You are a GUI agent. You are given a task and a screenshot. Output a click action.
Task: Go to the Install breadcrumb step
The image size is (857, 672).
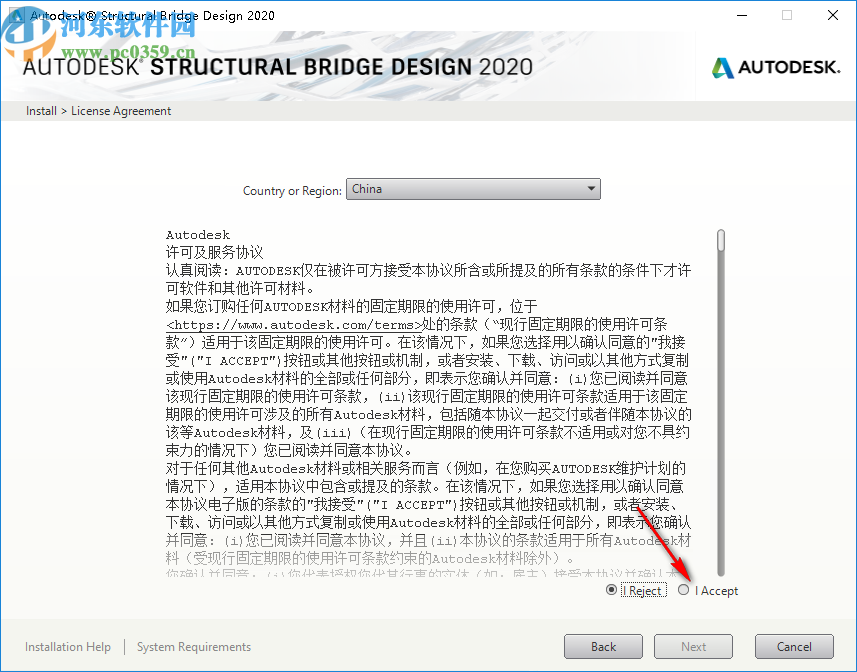click(41, 110)
